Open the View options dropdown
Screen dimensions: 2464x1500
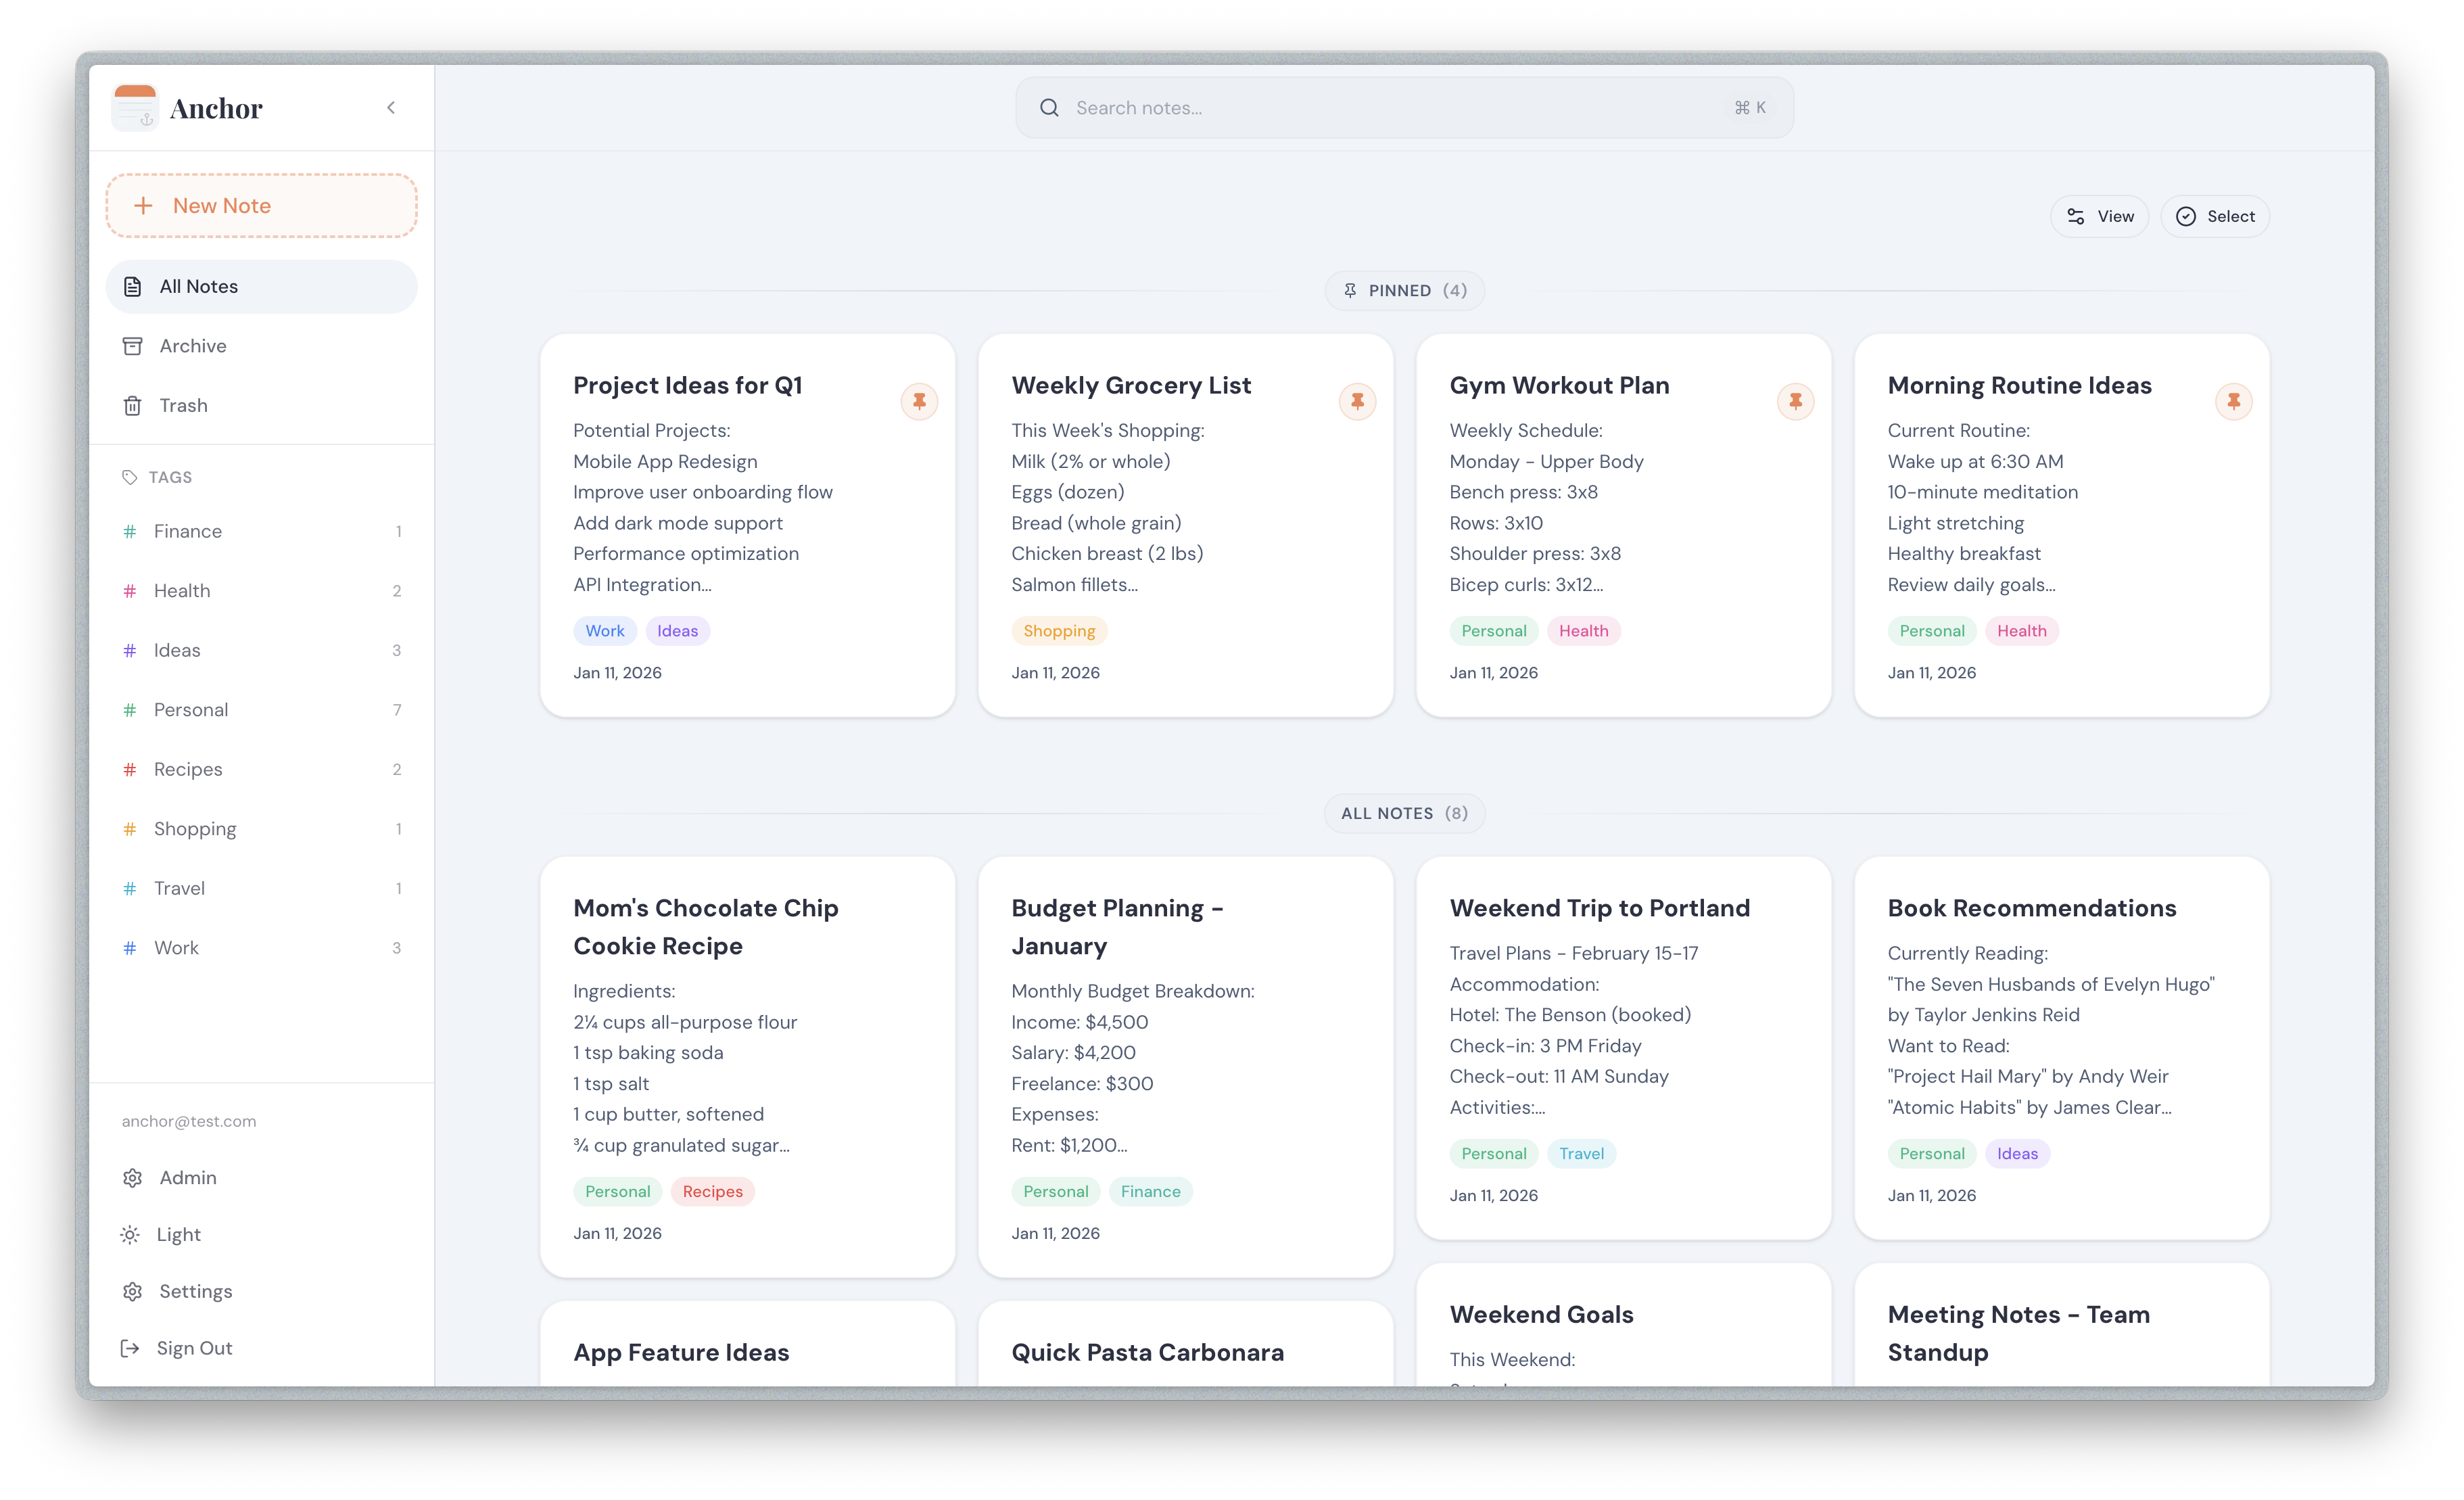2099,216
